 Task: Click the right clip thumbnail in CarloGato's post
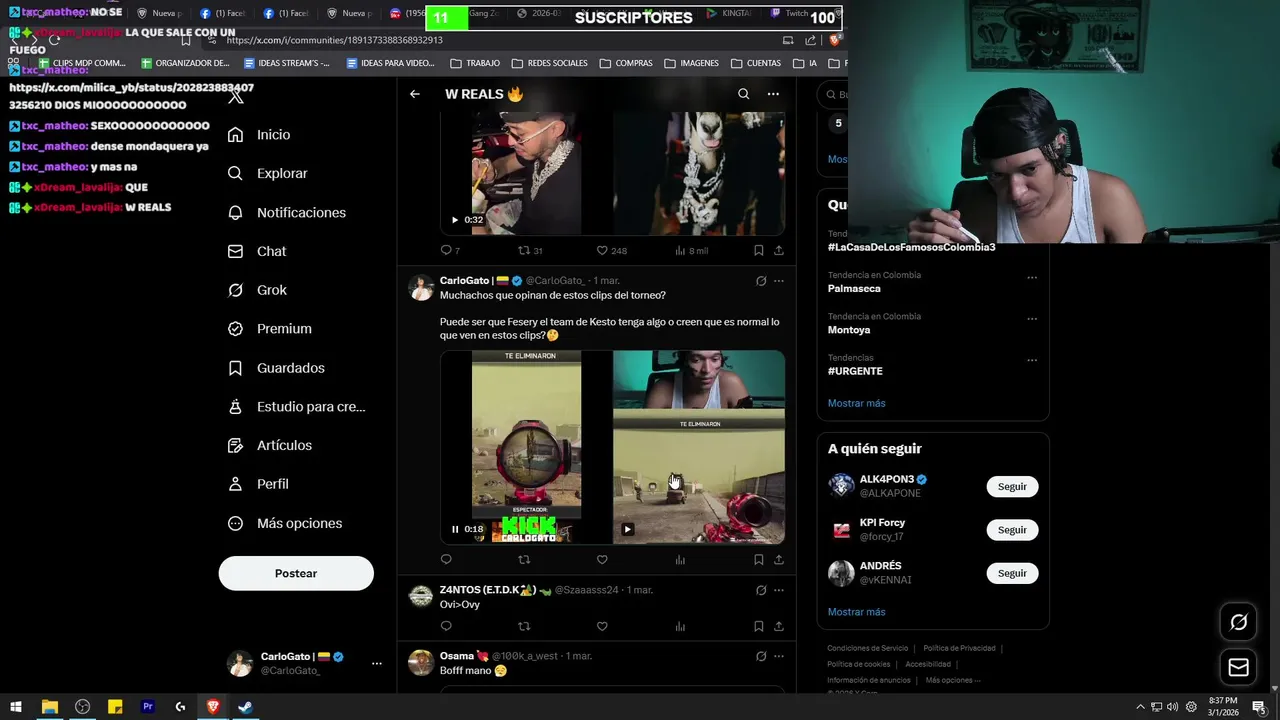tap(699, 447)
